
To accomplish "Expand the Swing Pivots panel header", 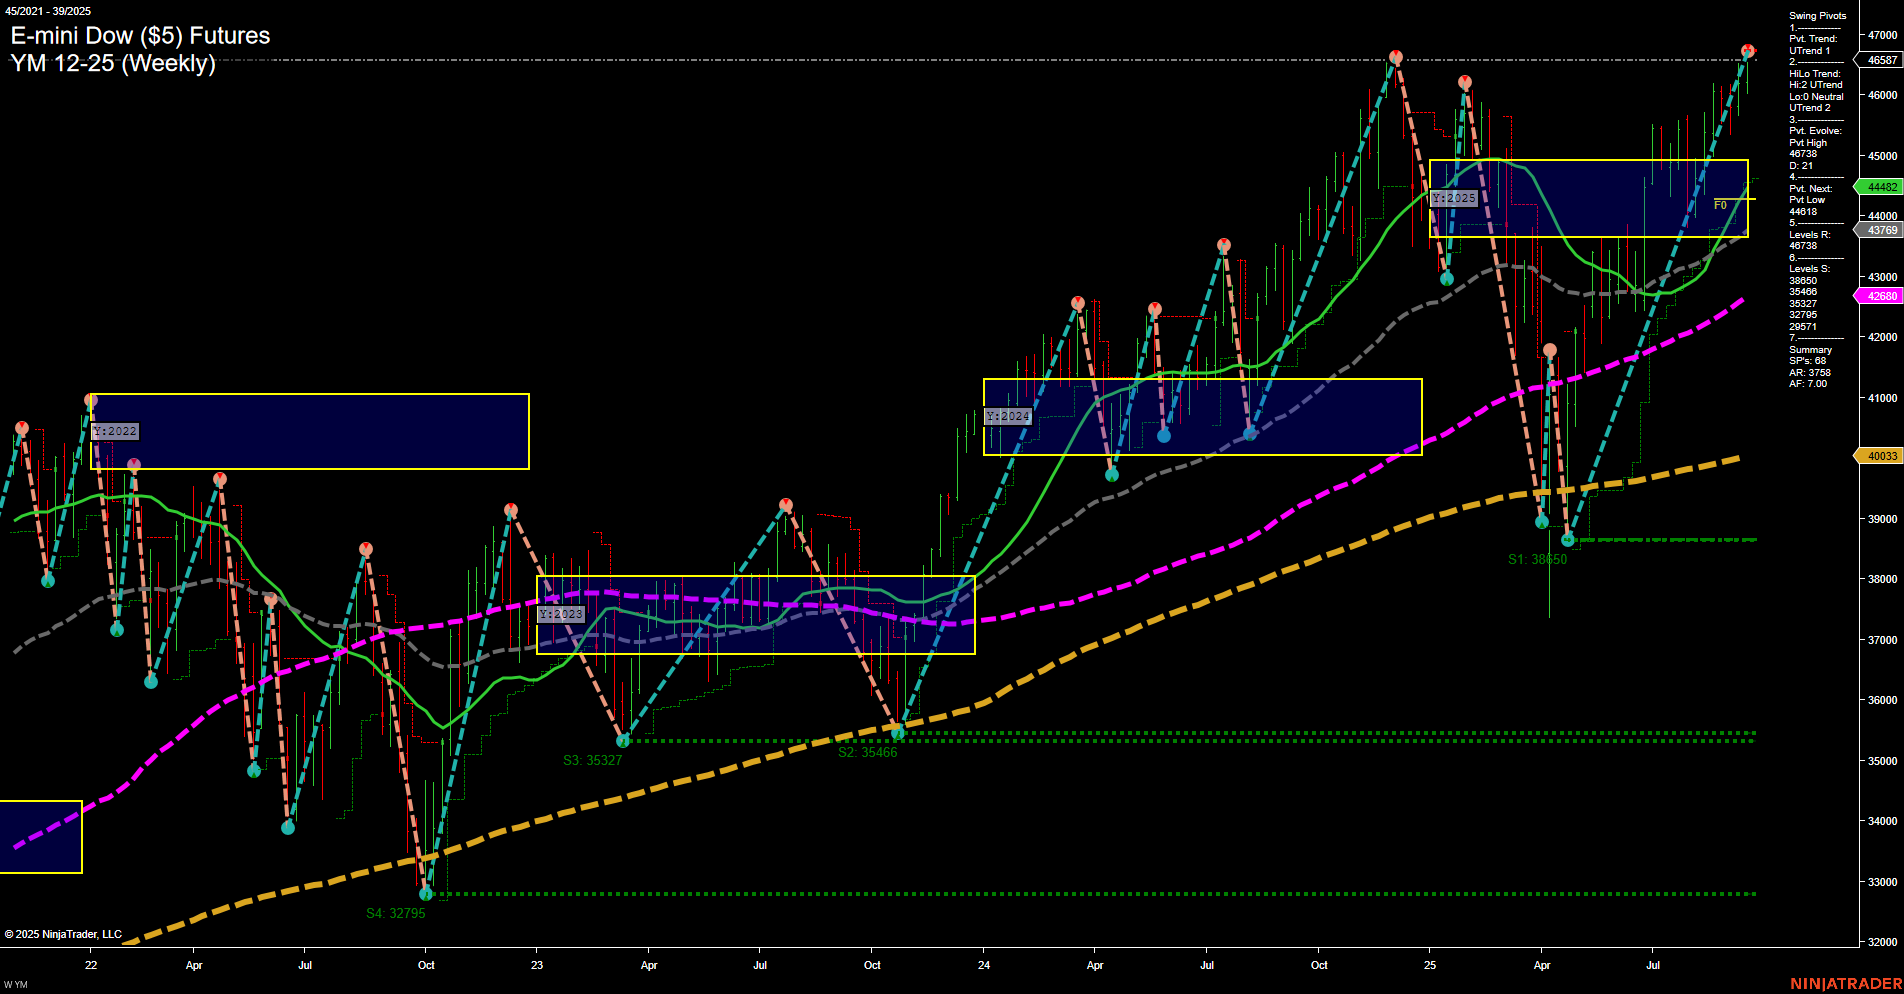I will [1817, 16].
